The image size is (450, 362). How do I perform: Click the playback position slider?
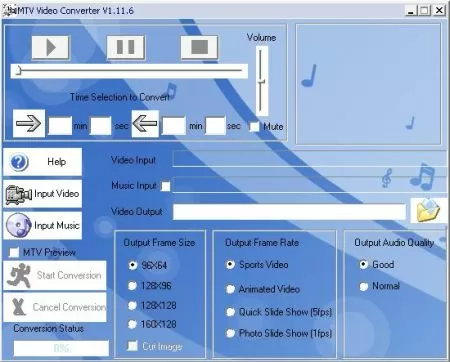pyautogui.click(x=129, y=71)
